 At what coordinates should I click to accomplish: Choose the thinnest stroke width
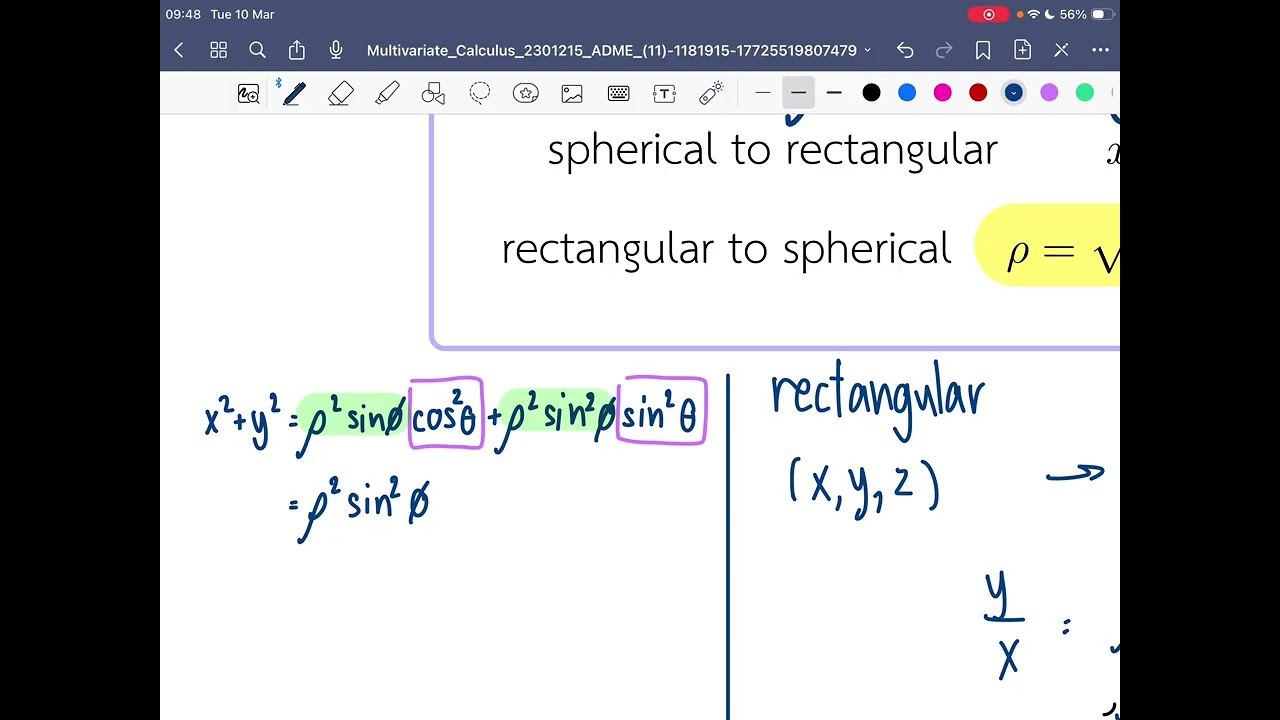[763, 93]
